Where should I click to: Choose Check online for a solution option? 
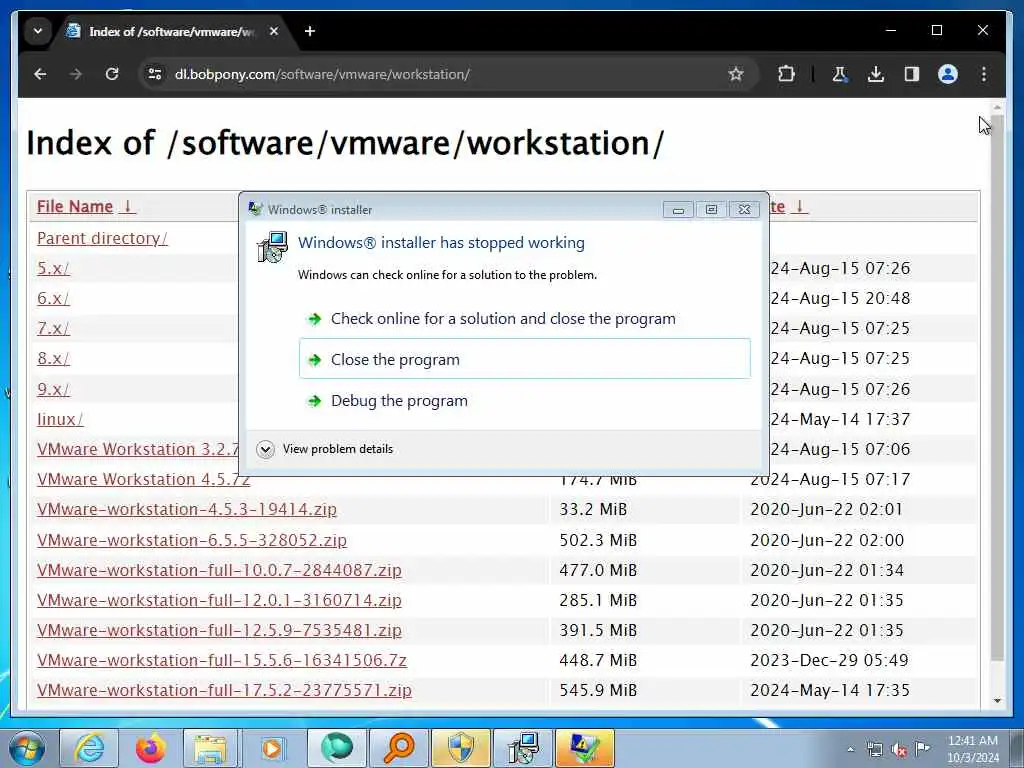(524, 319)
